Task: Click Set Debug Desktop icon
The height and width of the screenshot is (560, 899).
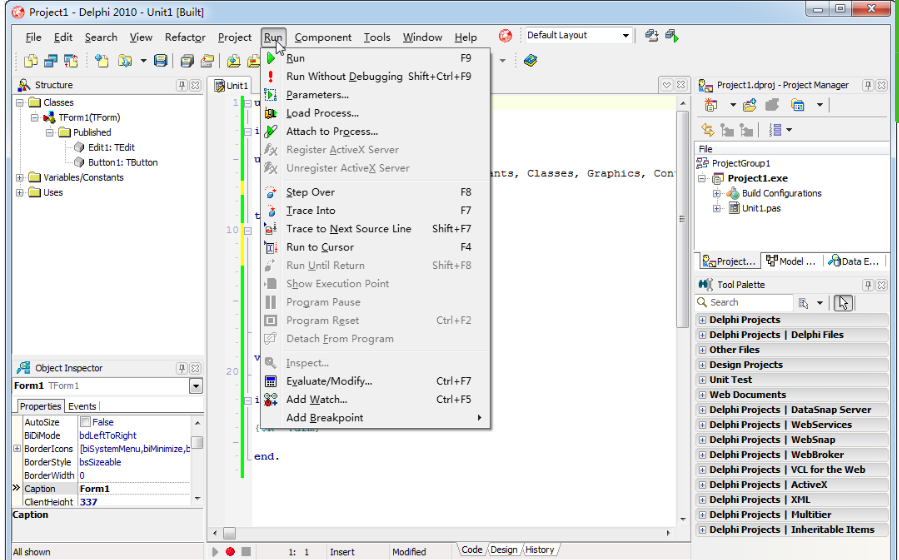Action: [x=672, y=36]
